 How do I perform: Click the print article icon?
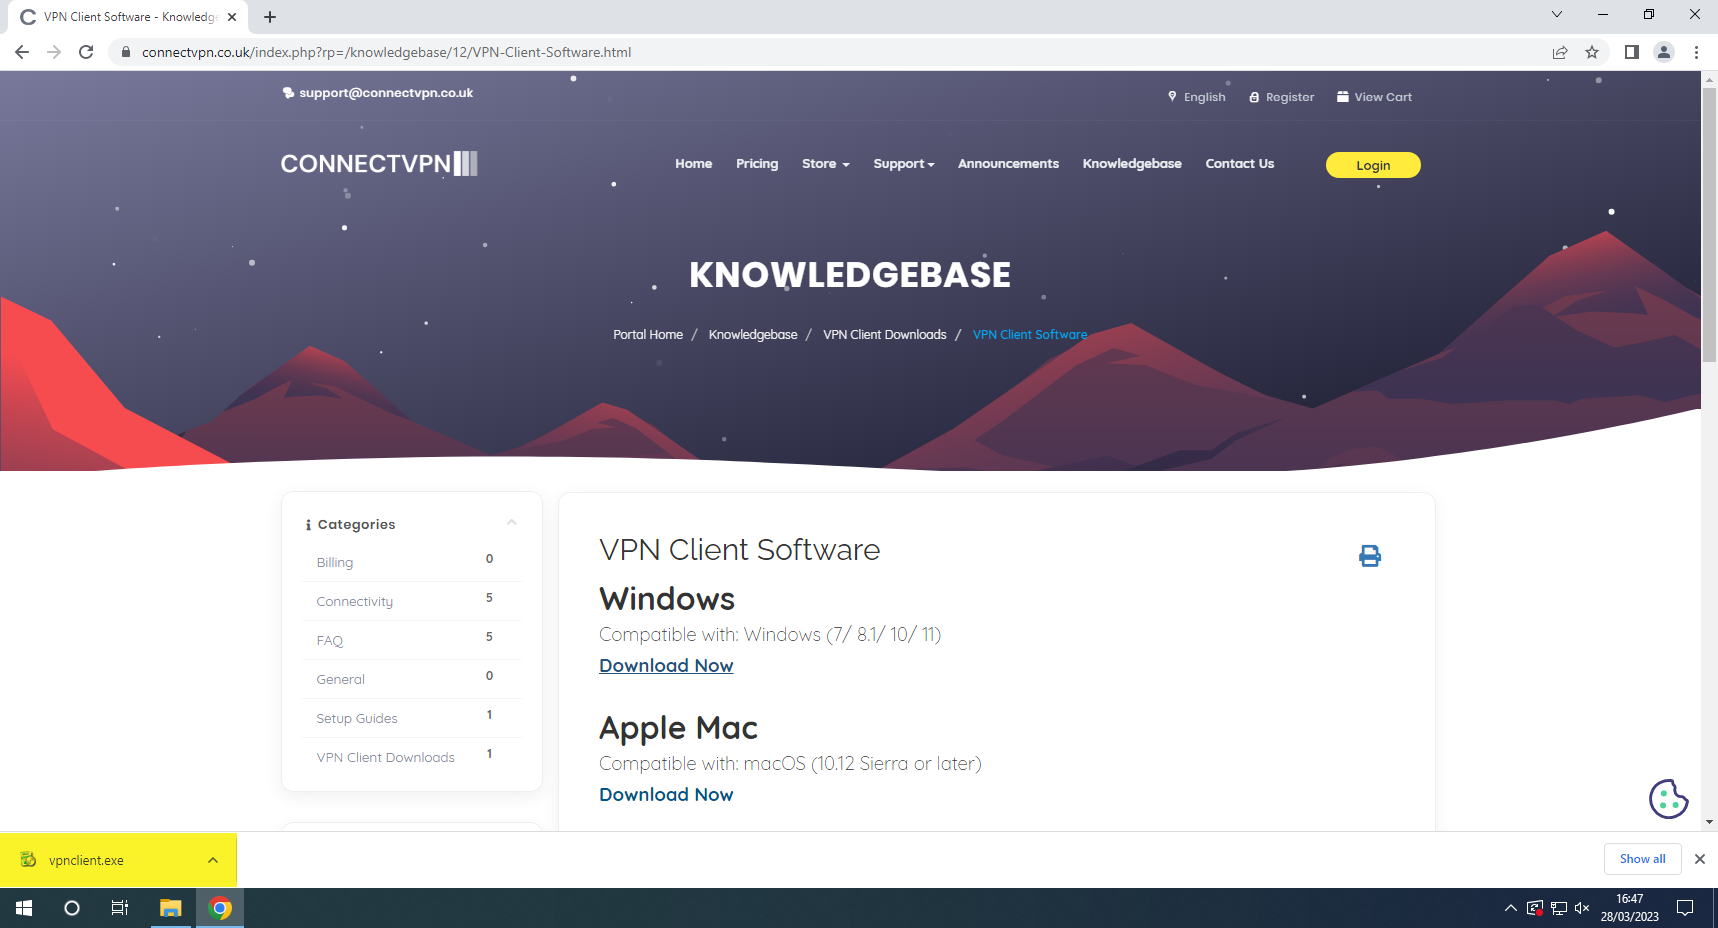1370,556
